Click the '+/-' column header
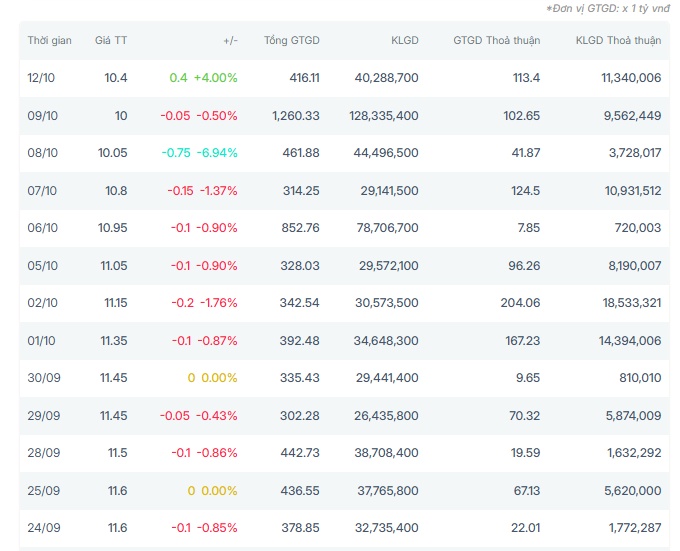680x551 pixels. [230, 40]
